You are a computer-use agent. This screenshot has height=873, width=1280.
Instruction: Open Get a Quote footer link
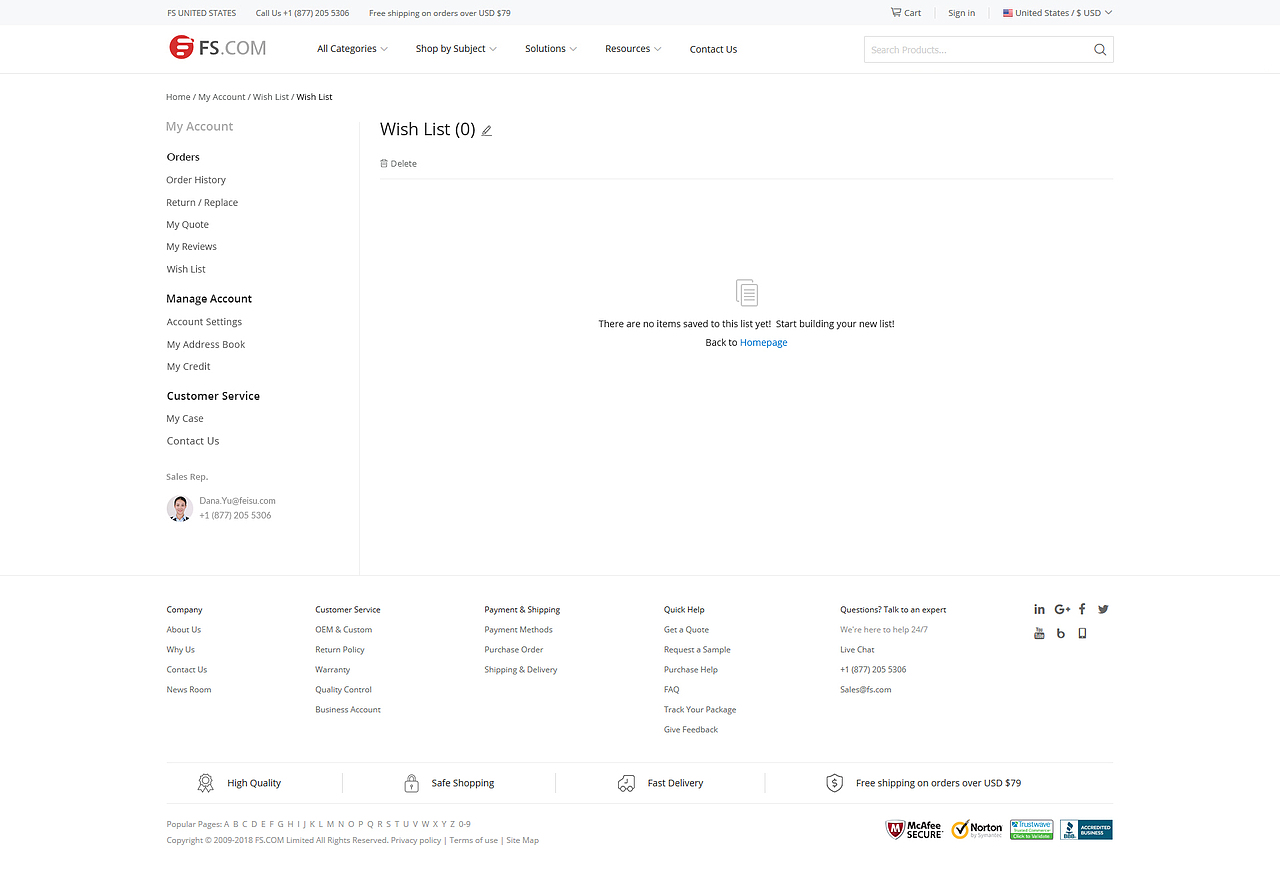pos(686,630)
